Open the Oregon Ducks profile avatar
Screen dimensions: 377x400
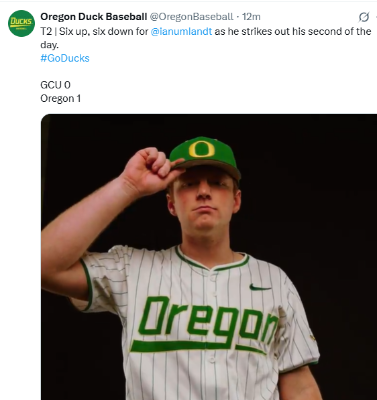point(21,23)
